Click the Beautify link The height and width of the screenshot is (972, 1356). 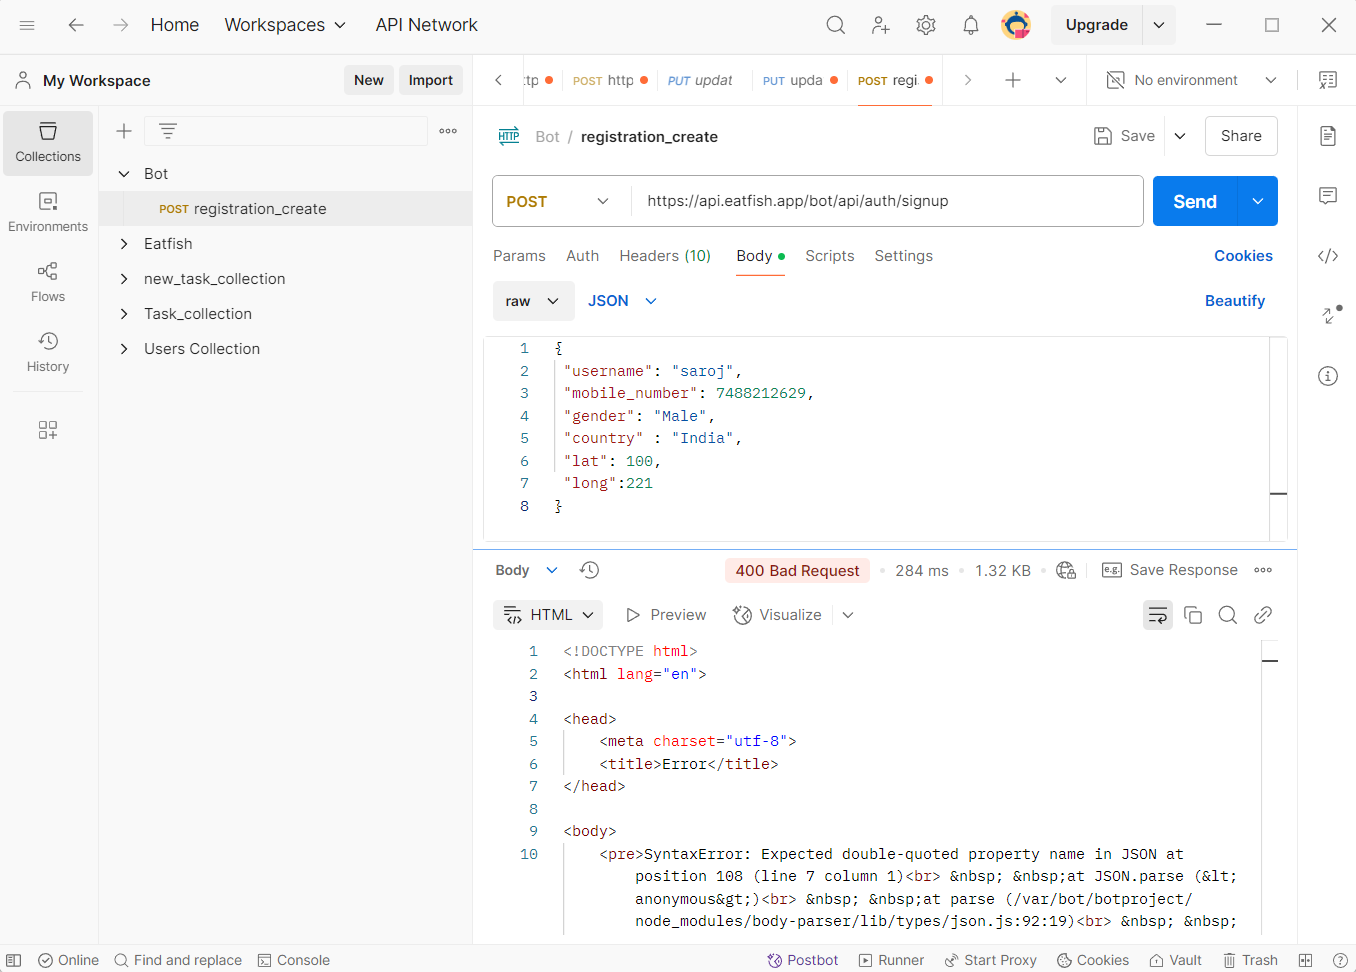pos(1234,301)
